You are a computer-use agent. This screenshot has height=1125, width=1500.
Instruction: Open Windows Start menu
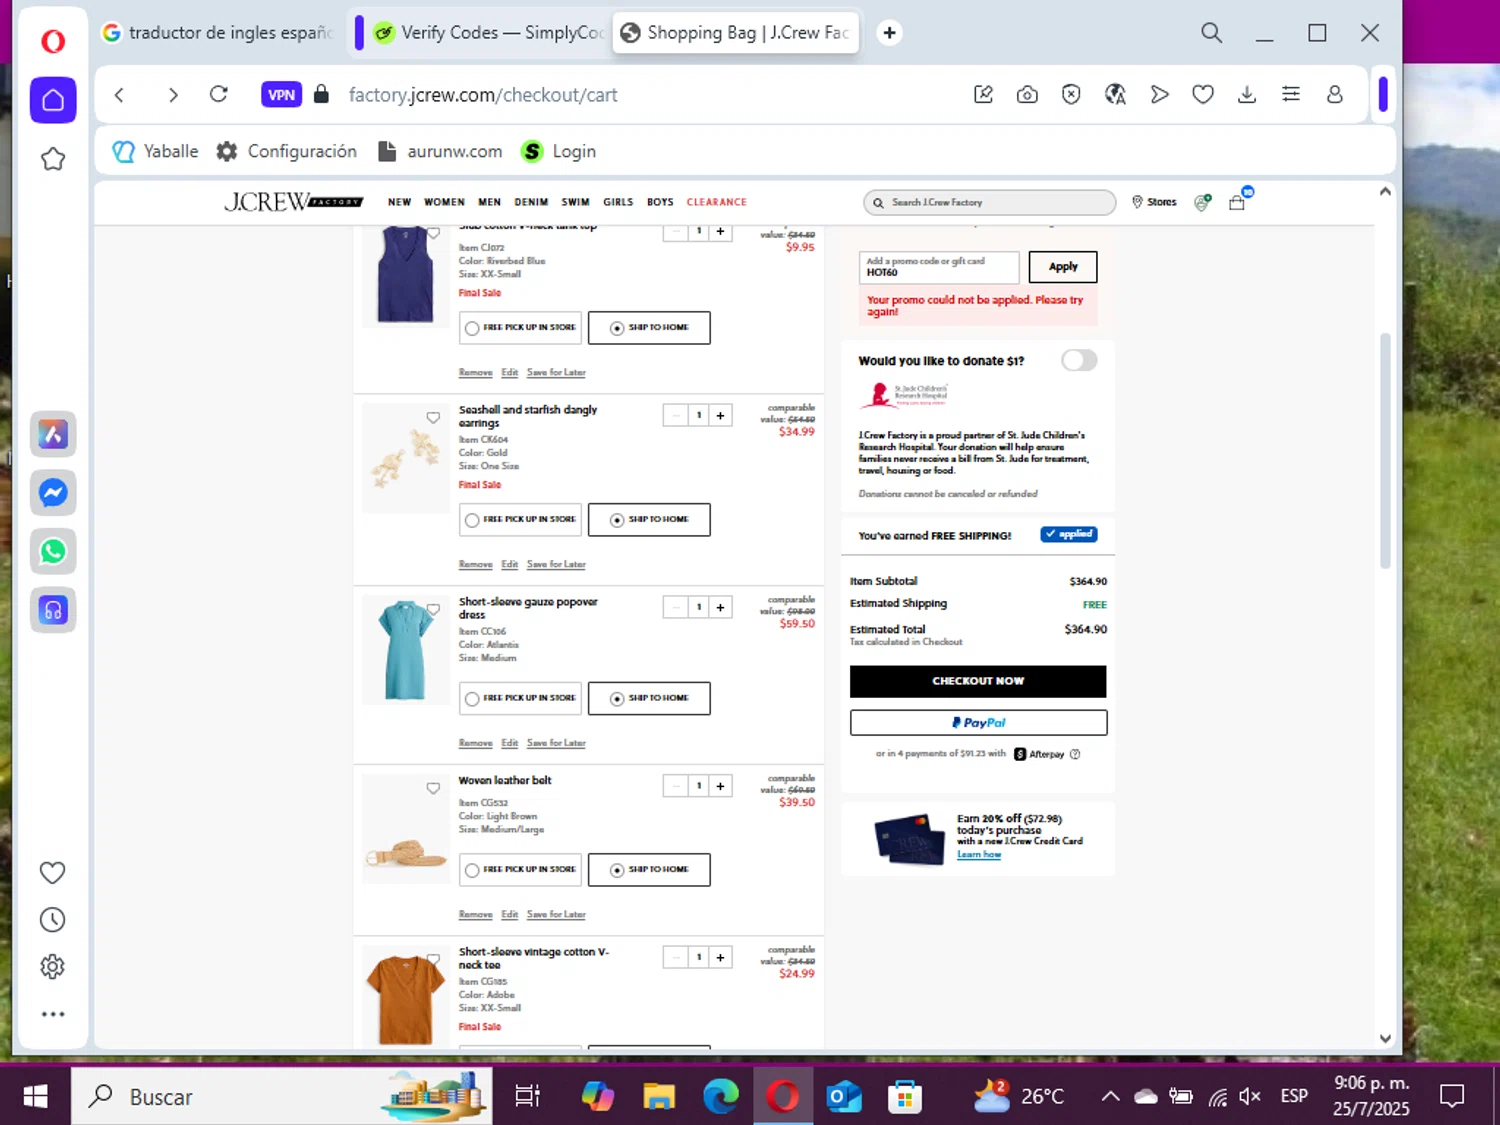coord(35,1097)
